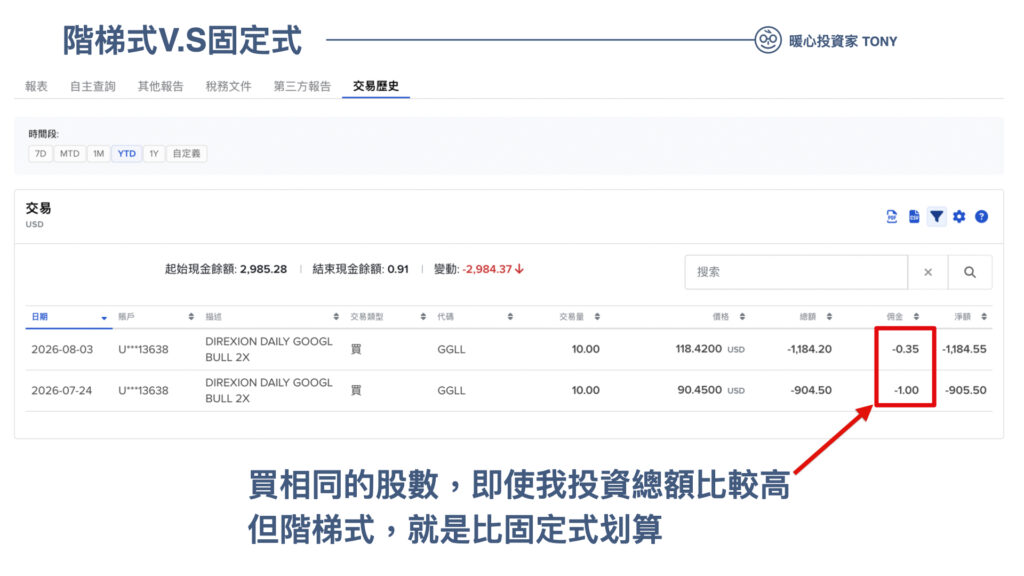Click the 2026-07-24 date cell

coord(61,391)
